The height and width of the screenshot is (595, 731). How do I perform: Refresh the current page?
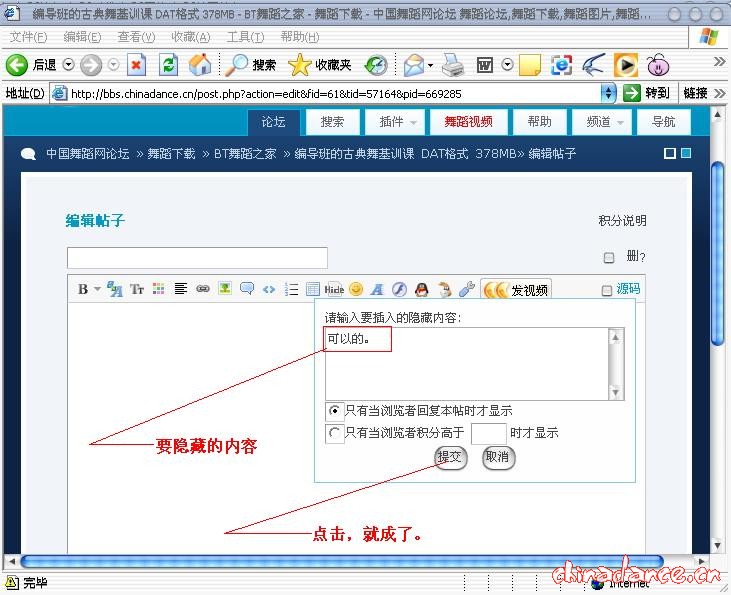[168, 65]
